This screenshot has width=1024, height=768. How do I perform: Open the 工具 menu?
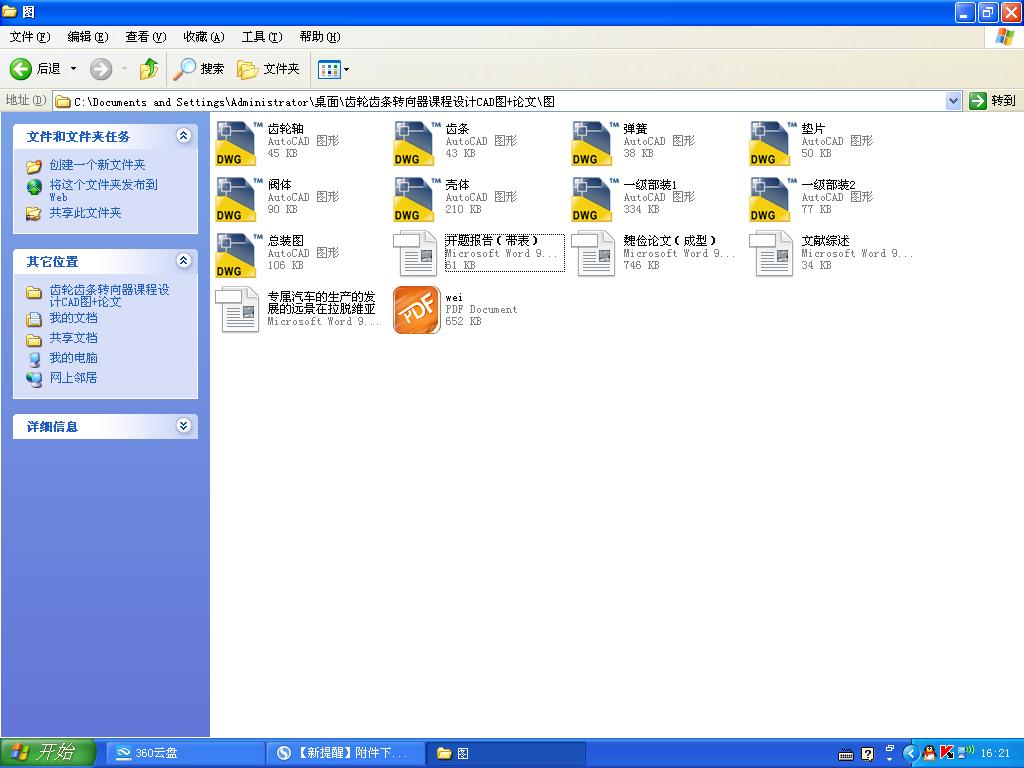(x=259, y=36)
